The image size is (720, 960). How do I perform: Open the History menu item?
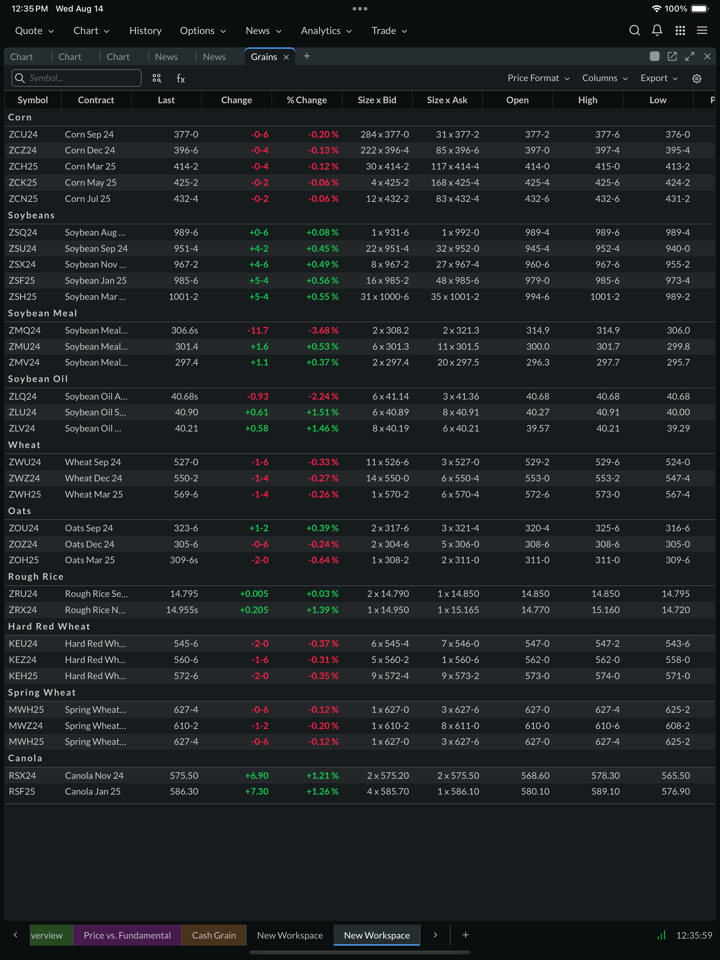(x=145, y=31)
